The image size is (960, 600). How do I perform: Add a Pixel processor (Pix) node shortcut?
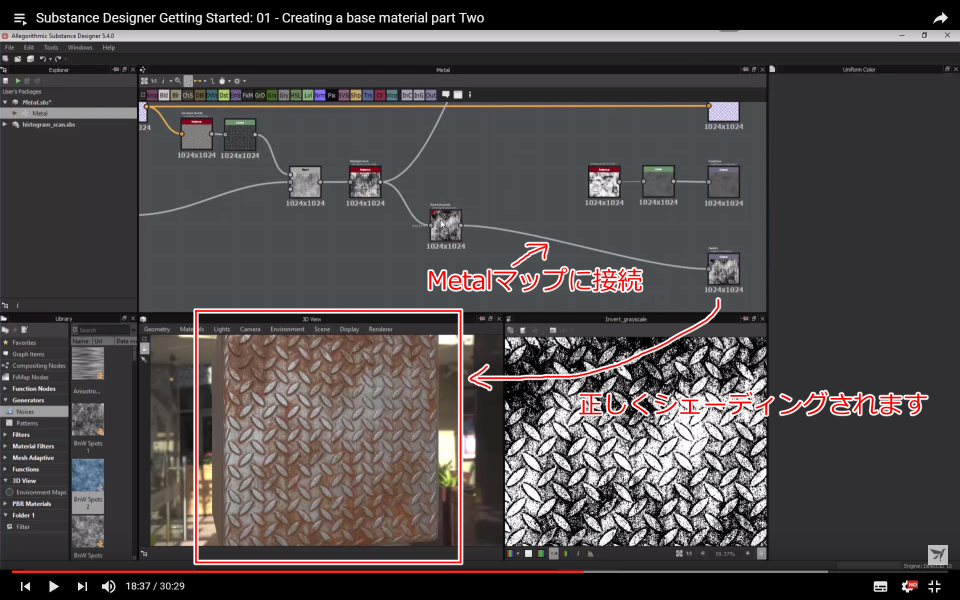[x=332, y=96]
